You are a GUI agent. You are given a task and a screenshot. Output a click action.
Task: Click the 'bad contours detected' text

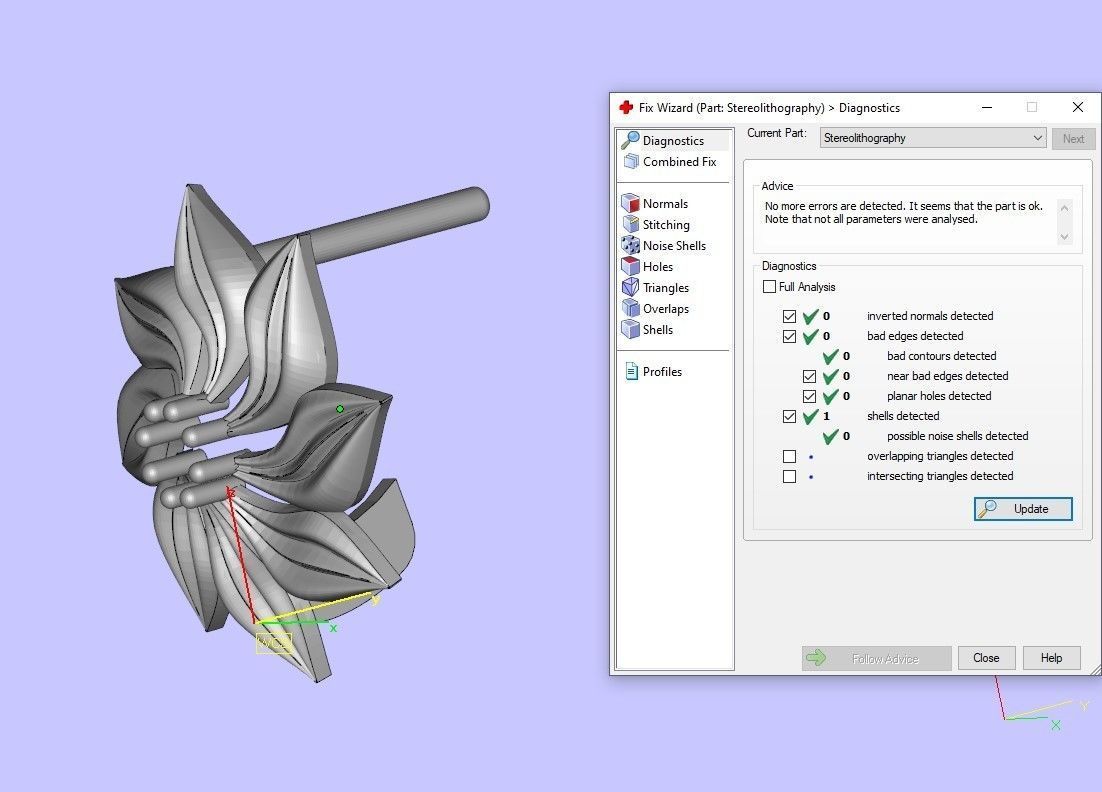pyautogui.click(x=941, y=356)
